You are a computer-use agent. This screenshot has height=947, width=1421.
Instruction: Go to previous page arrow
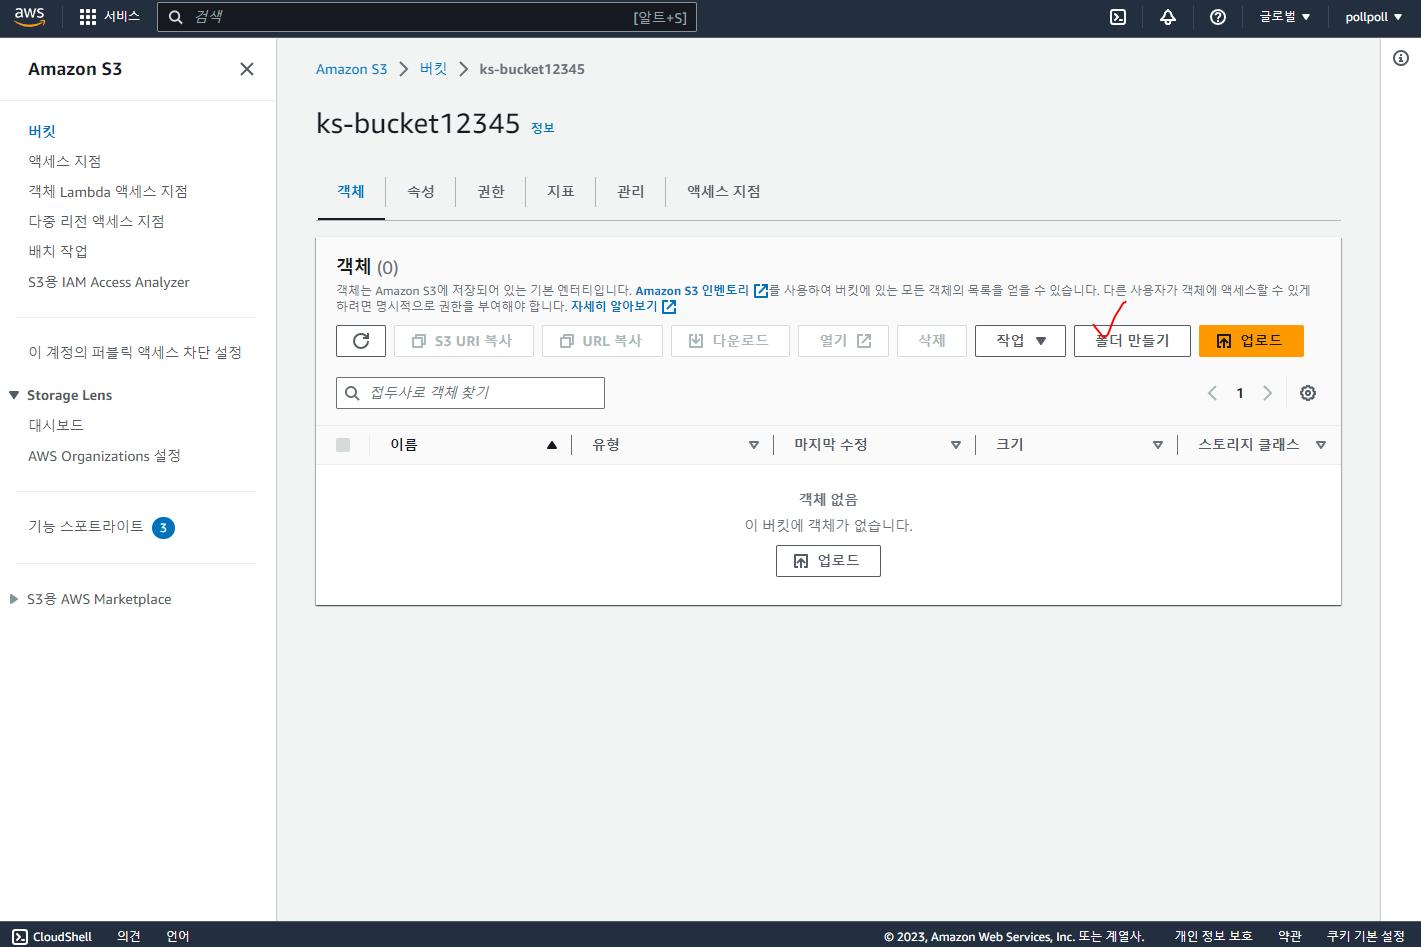[1212, 393]
